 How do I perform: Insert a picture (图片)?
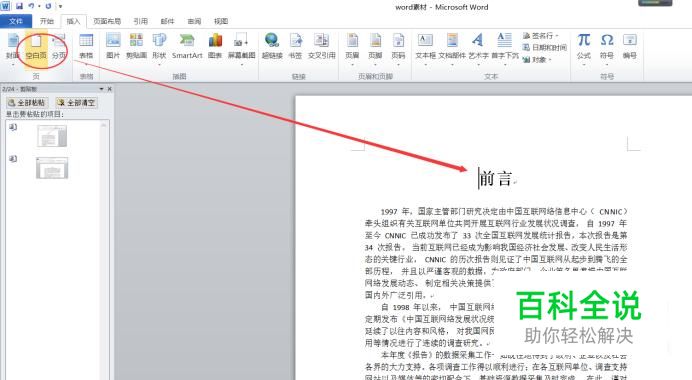tap(113, 46)
